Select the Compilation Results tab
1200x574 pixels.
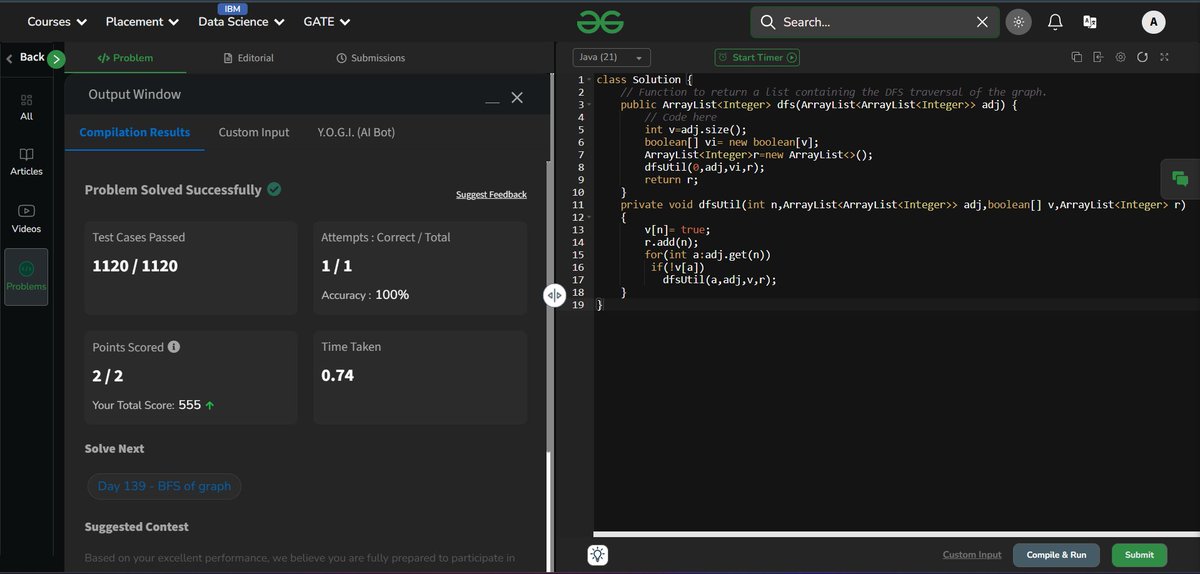click(x=135, y=132)
